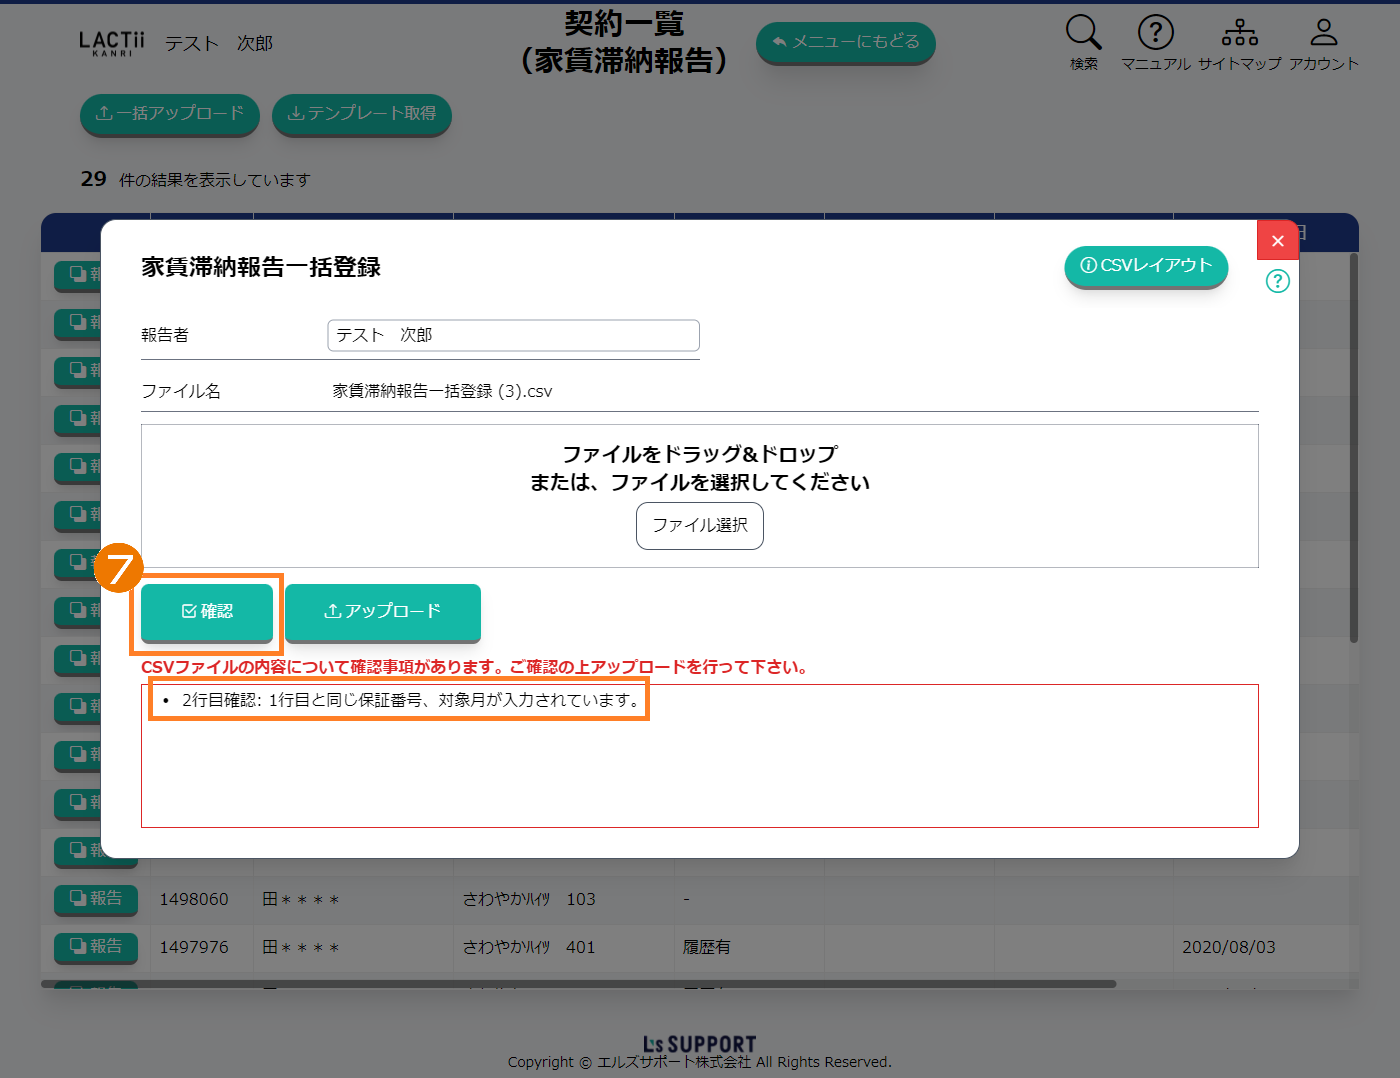
Task: Click the horizontal scrollbar below the table
Action: coord(578,984)
